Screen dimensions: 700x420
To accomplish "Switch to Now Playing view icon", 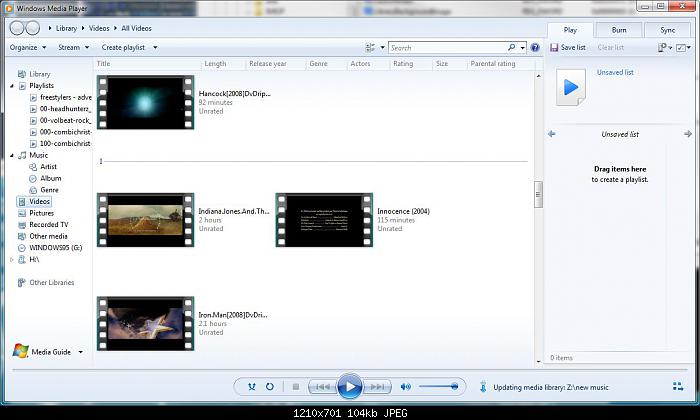I will tap(678, 387).
